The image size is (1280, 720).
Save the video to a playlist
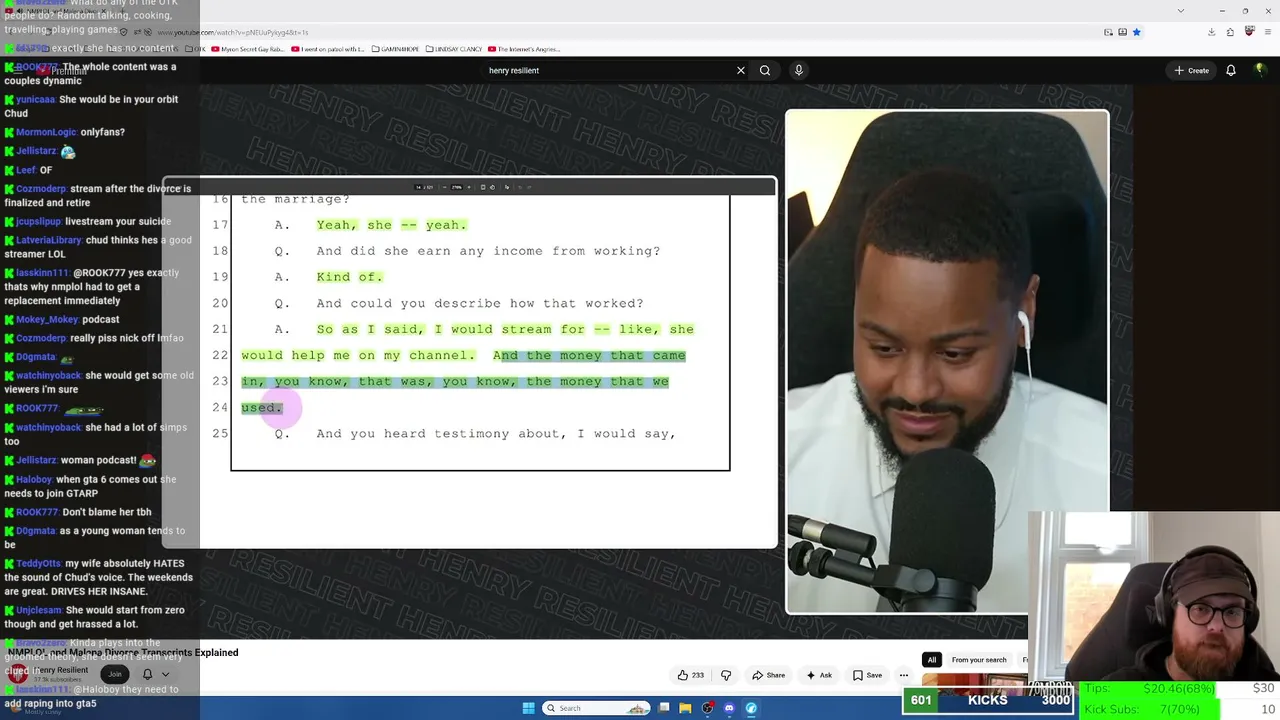[867, 675]
